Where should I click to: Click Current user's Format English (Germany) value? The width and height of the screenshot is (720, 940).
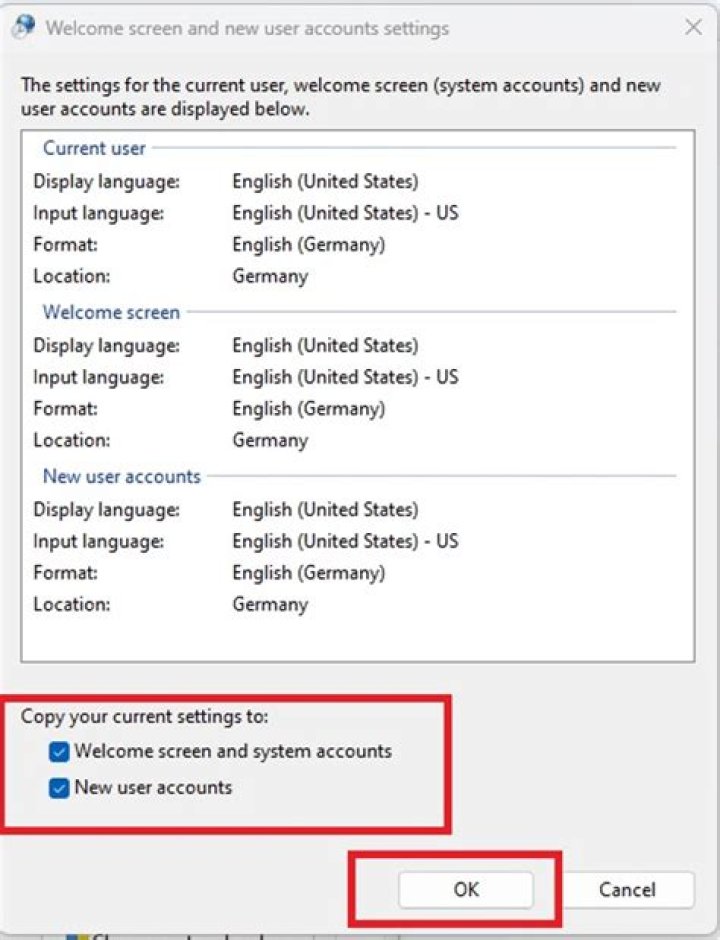309,245
